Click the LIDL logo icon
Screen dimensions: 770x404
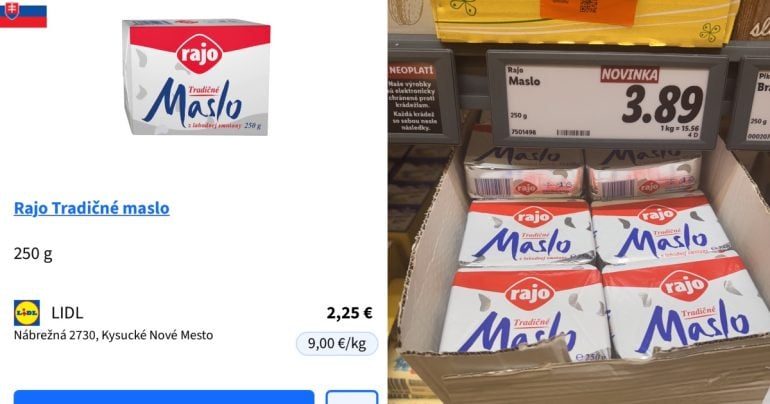(x=27, y=313)
